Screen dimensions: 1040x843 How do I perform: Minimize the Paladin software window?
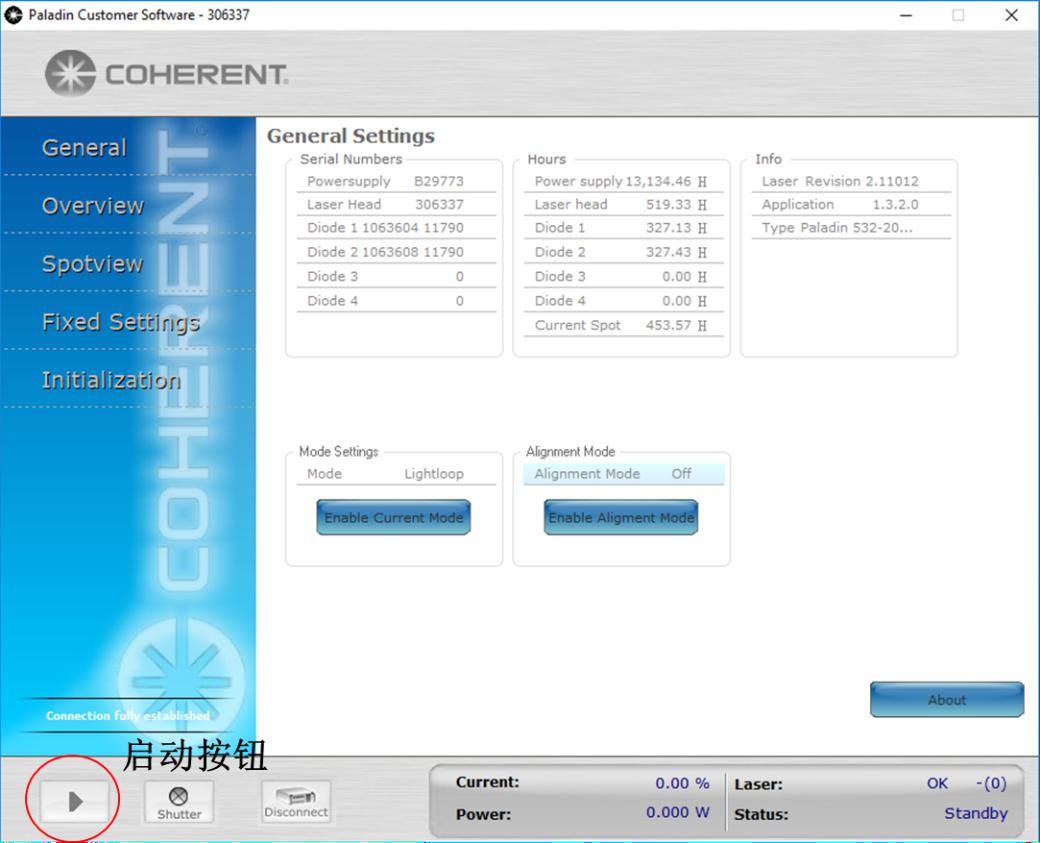click(x=906, y=15)
